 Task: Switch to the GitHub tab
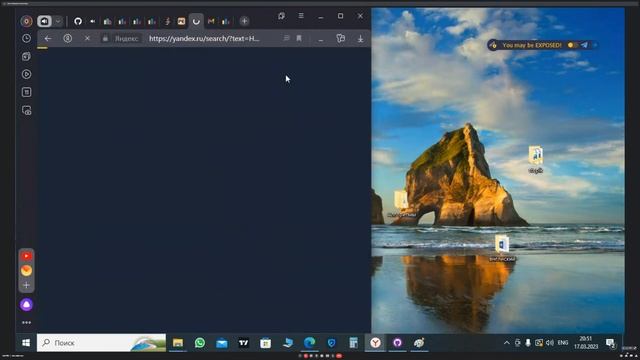[78, 21]
